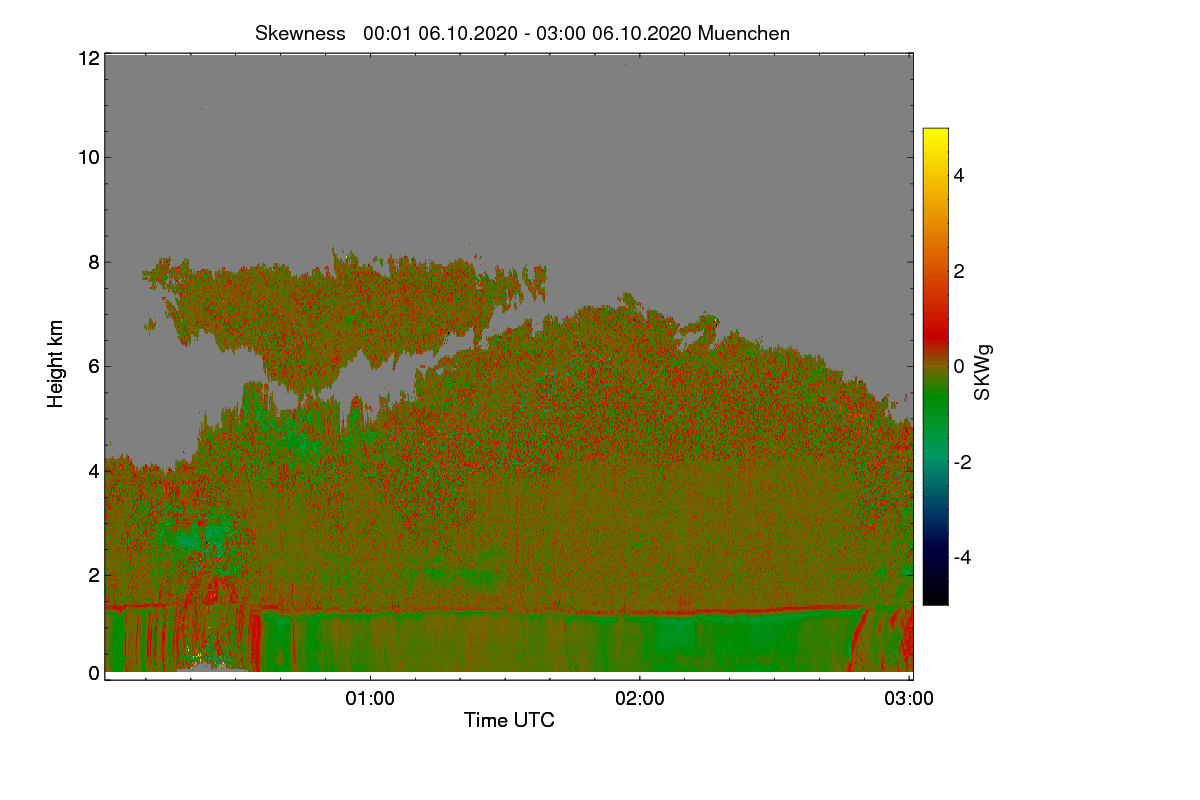Select the 01:00 time axis label
The image size is (1200, 800).
click(370, 699)
